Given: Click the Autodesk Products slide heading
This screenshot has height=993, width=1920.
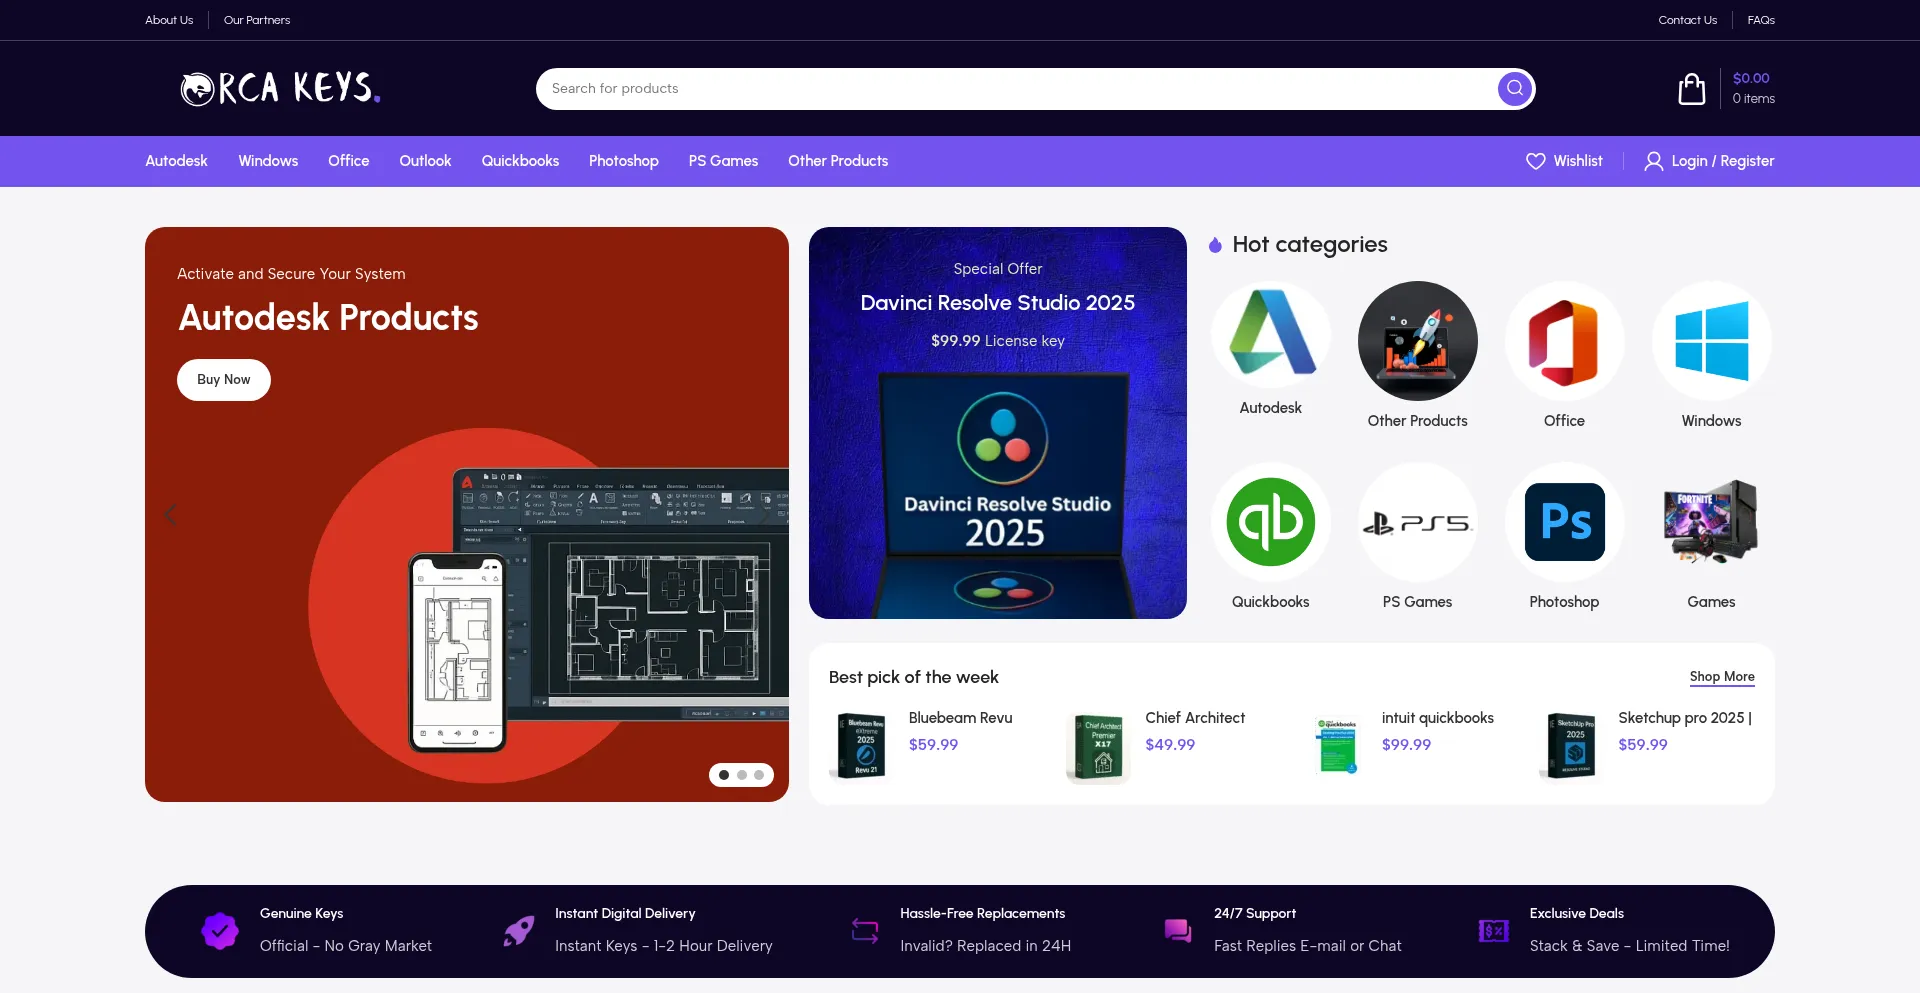Looking at the screenshot, I should pos(328,318).
